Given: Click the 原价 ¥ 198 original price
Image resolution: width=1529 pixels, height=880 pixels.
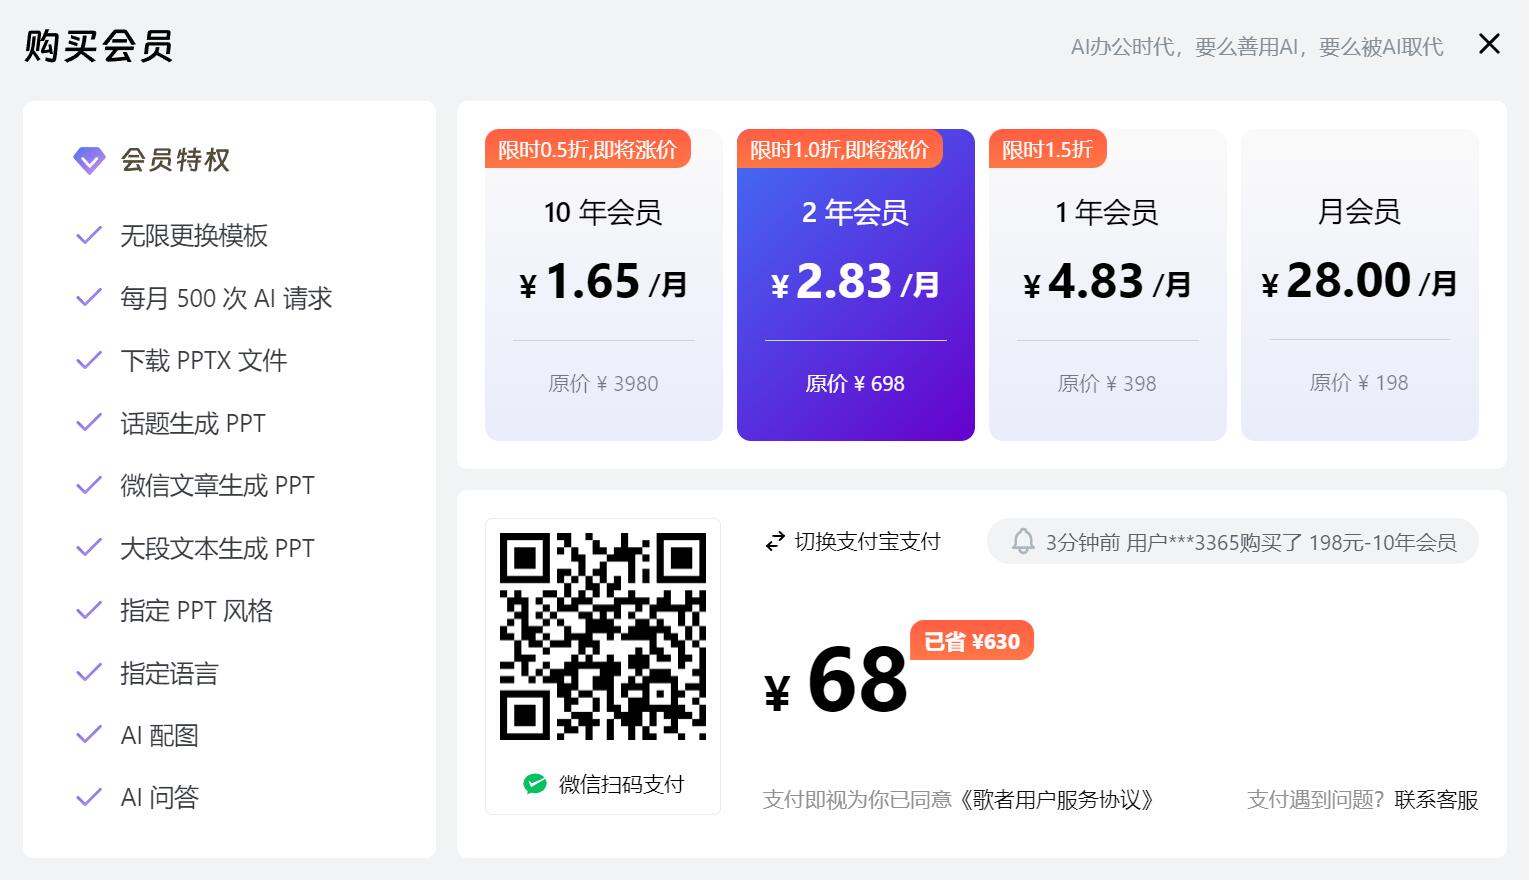Looking at the screenshot, I should [1359, 383].
